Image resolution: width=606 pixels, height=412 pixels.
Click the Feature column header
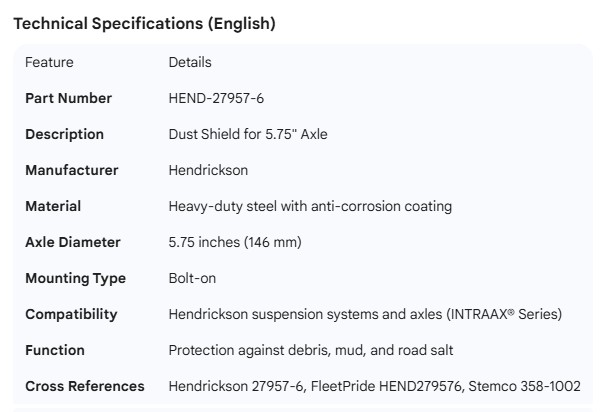[x=49, y=62]
